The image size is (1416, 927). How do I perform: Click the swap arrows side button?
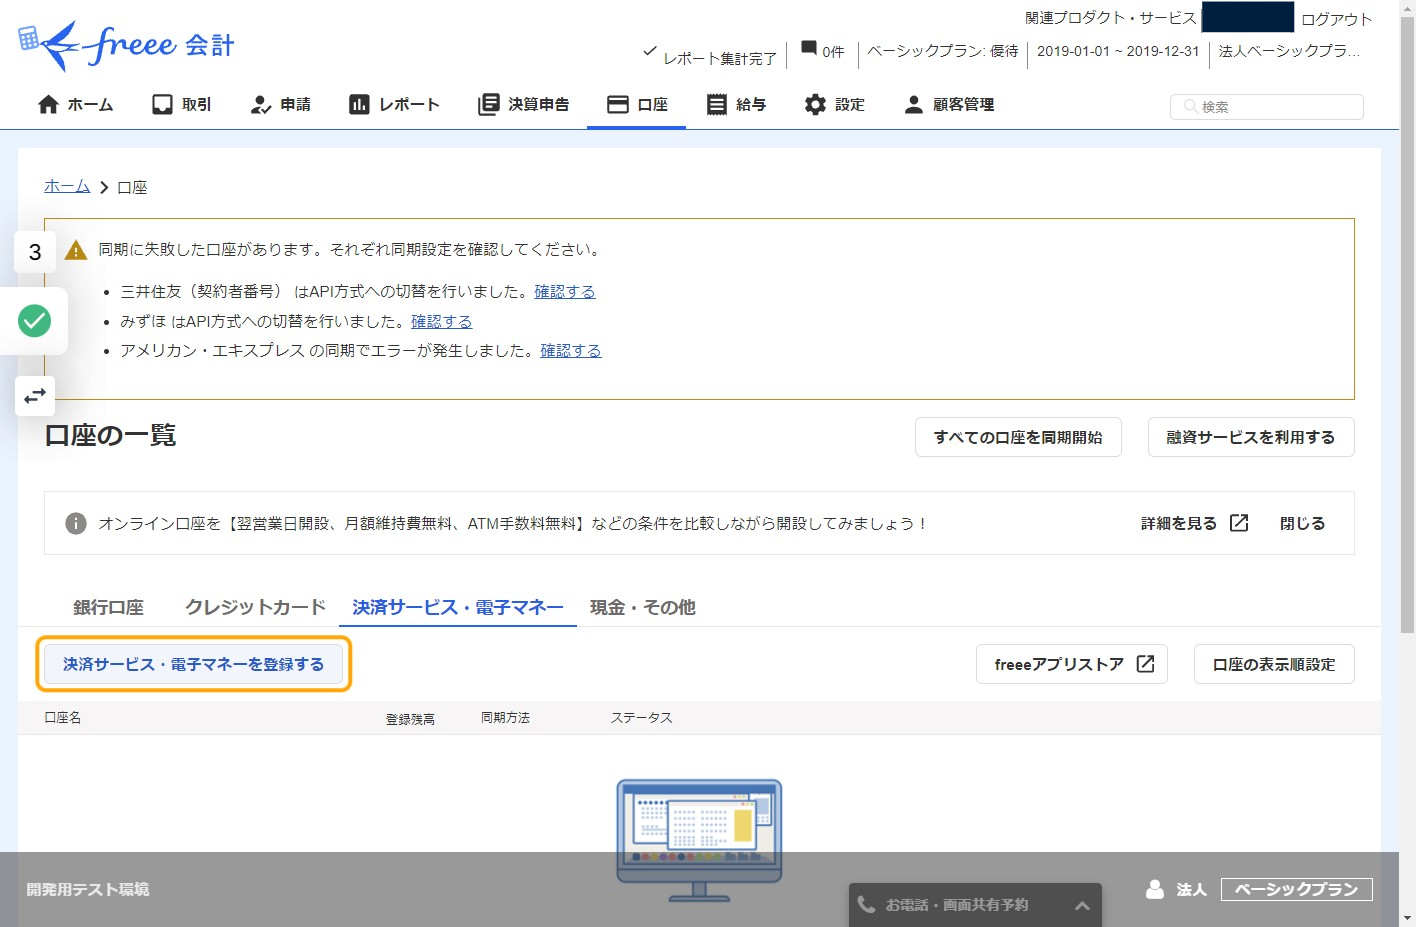point(35,396)
